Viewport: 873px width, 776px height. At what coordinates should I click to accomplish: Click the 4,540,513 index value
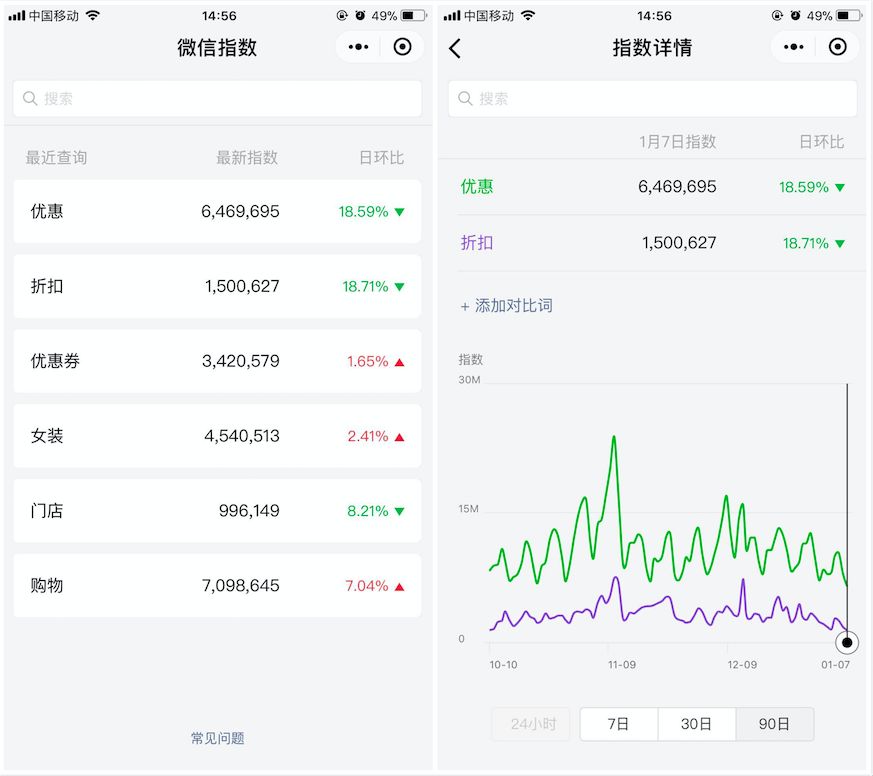242,436
